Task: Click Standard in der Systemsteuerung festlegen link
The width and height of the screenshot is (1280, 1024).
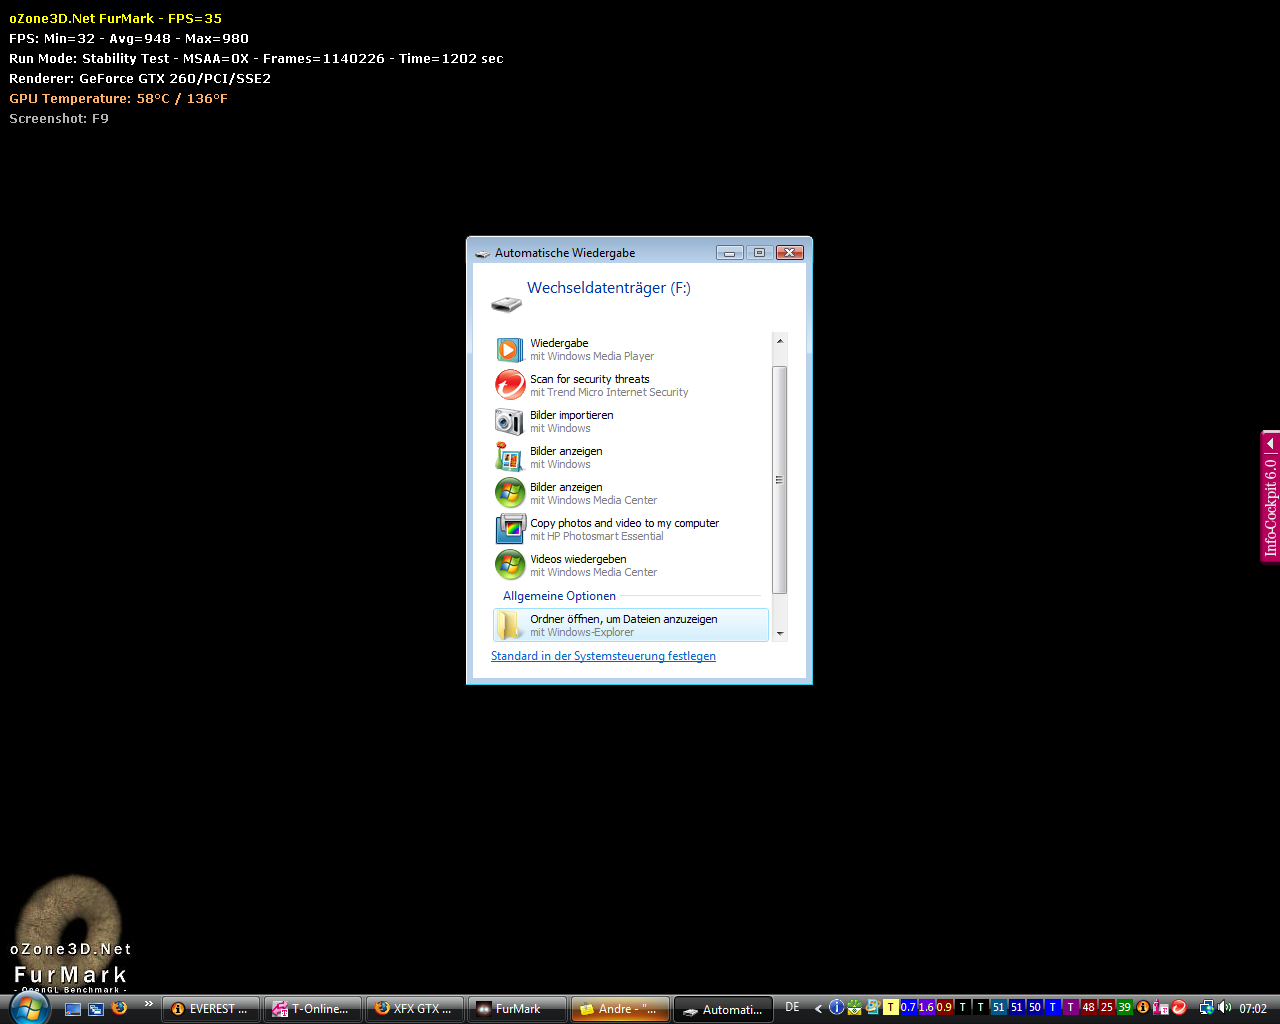Action: pyautogui.click(x=603, y=656)
